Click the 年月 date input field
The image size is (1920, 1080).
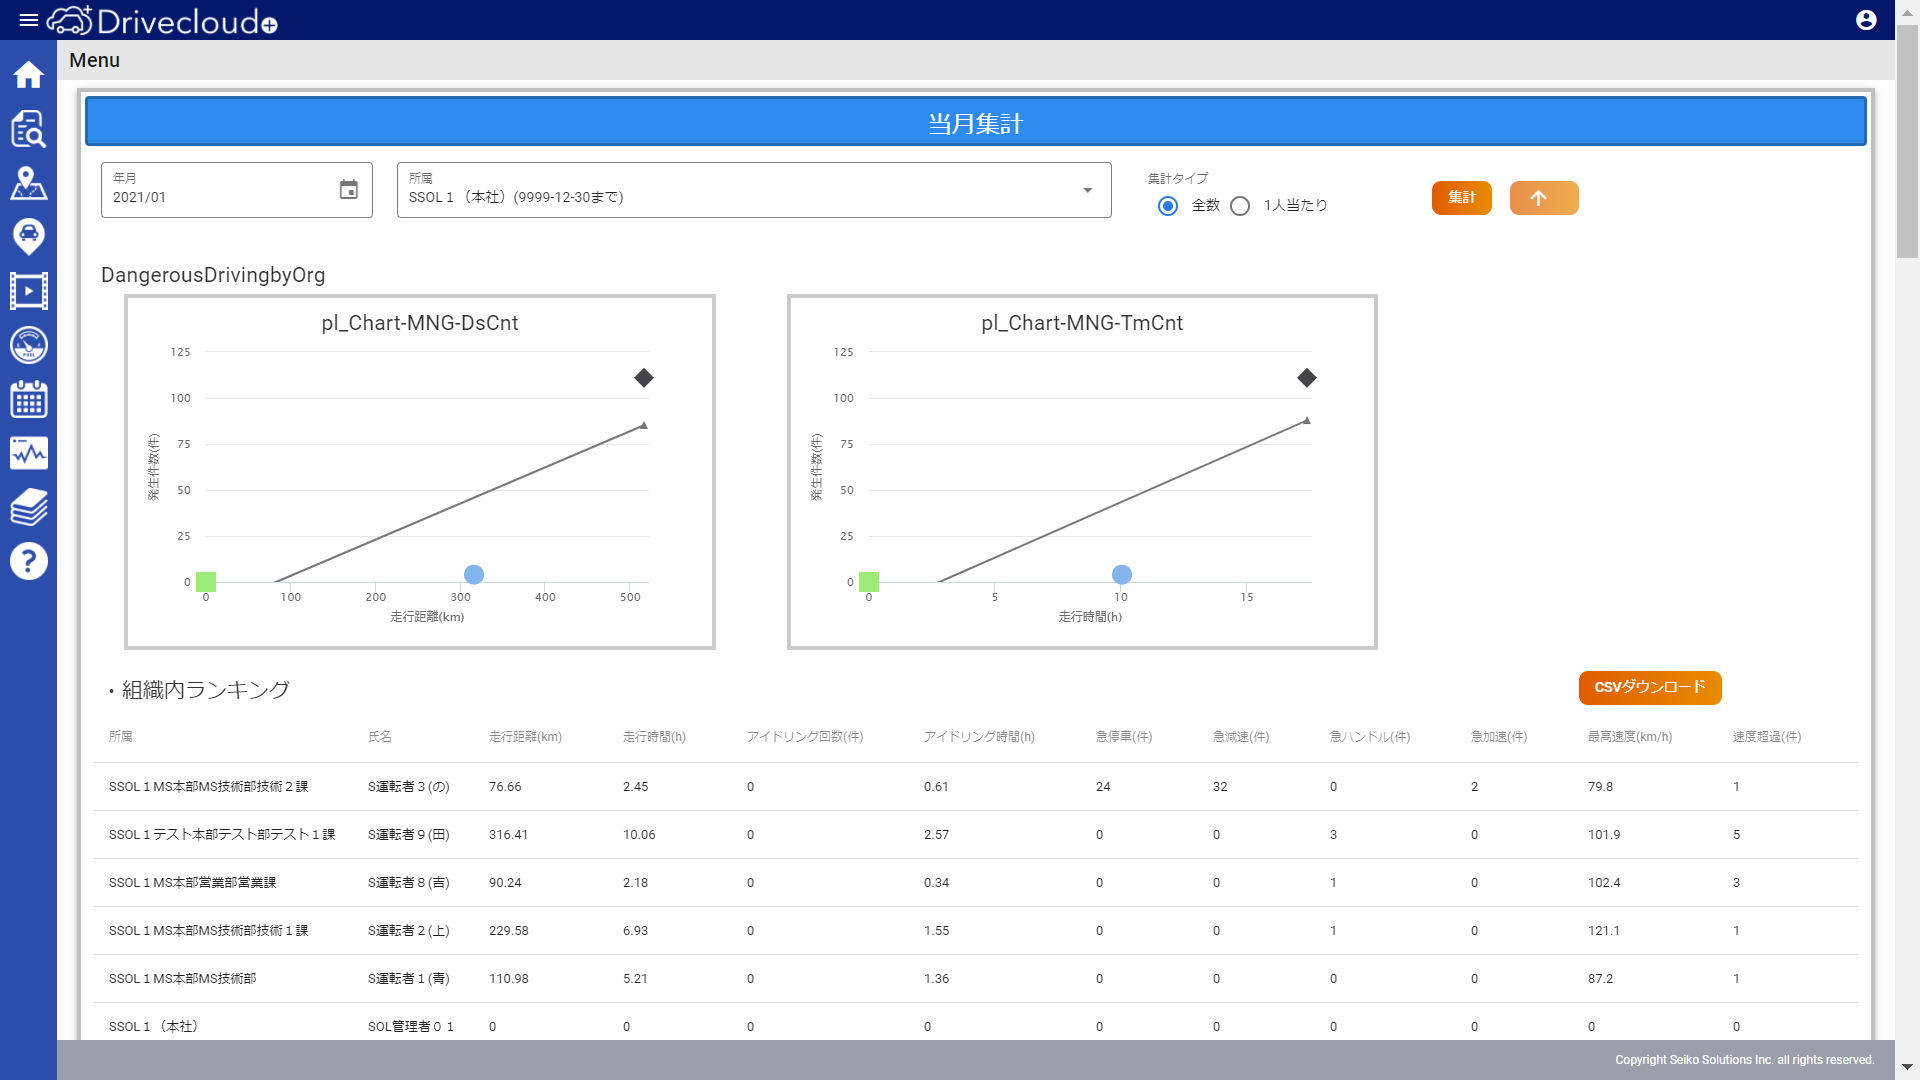point(237,190)
